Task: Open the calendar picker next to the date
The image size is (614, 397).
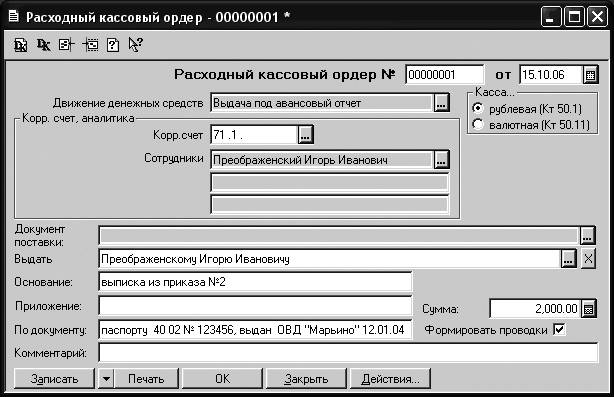Action: click(x=590, y=75)
